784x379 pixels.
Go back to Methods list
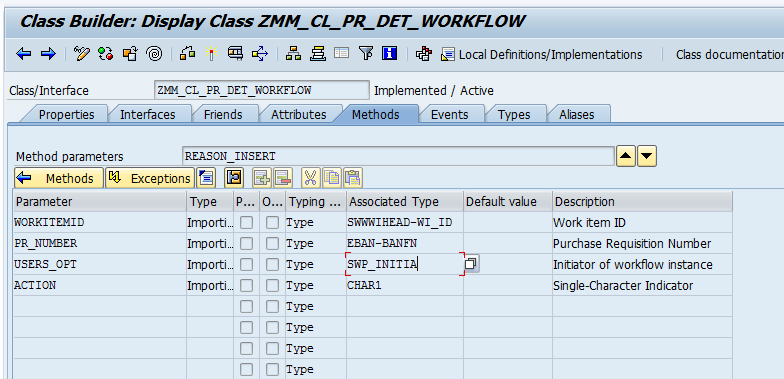59,178
